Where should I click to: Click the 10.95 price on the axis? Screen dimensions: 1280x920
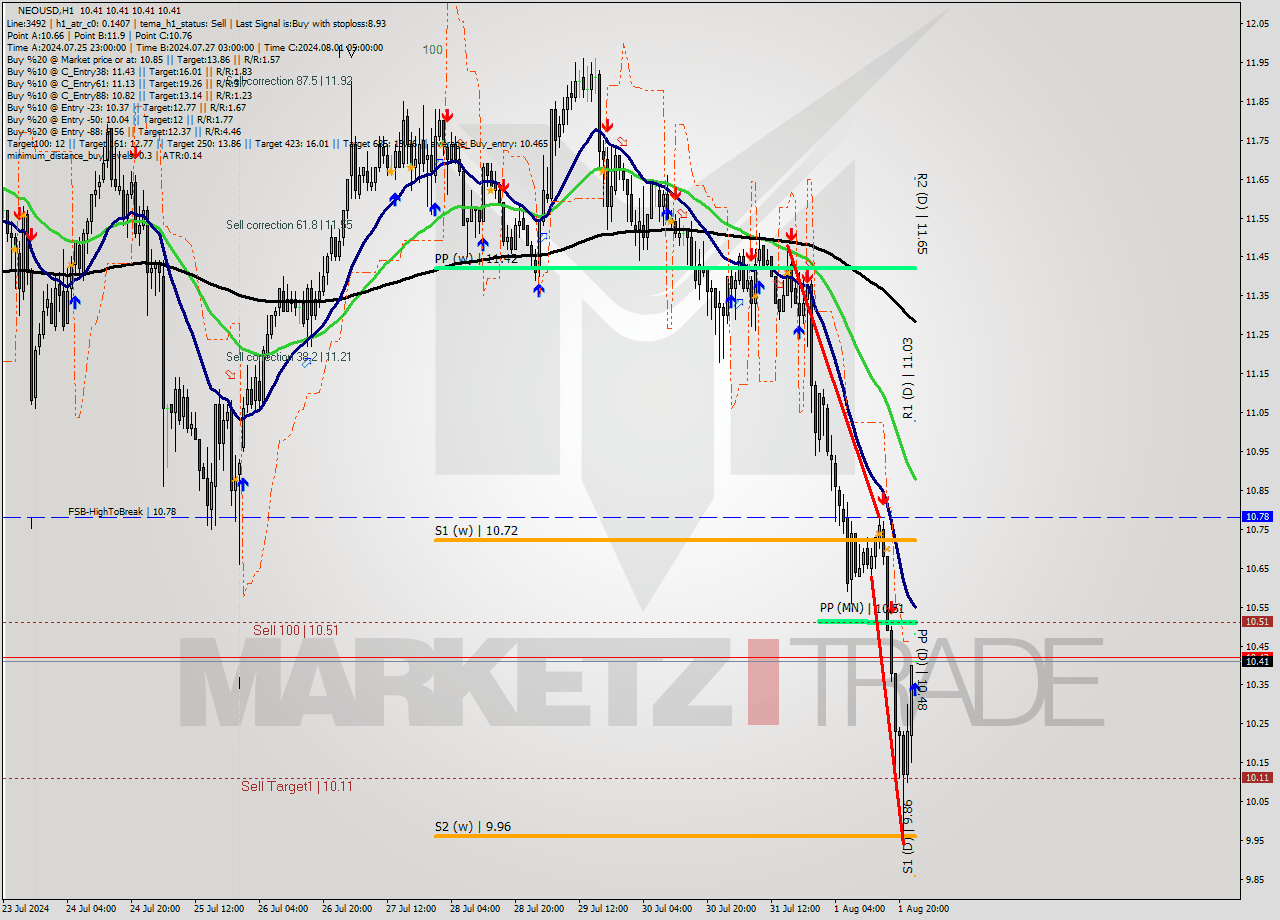coord(1259,451)
